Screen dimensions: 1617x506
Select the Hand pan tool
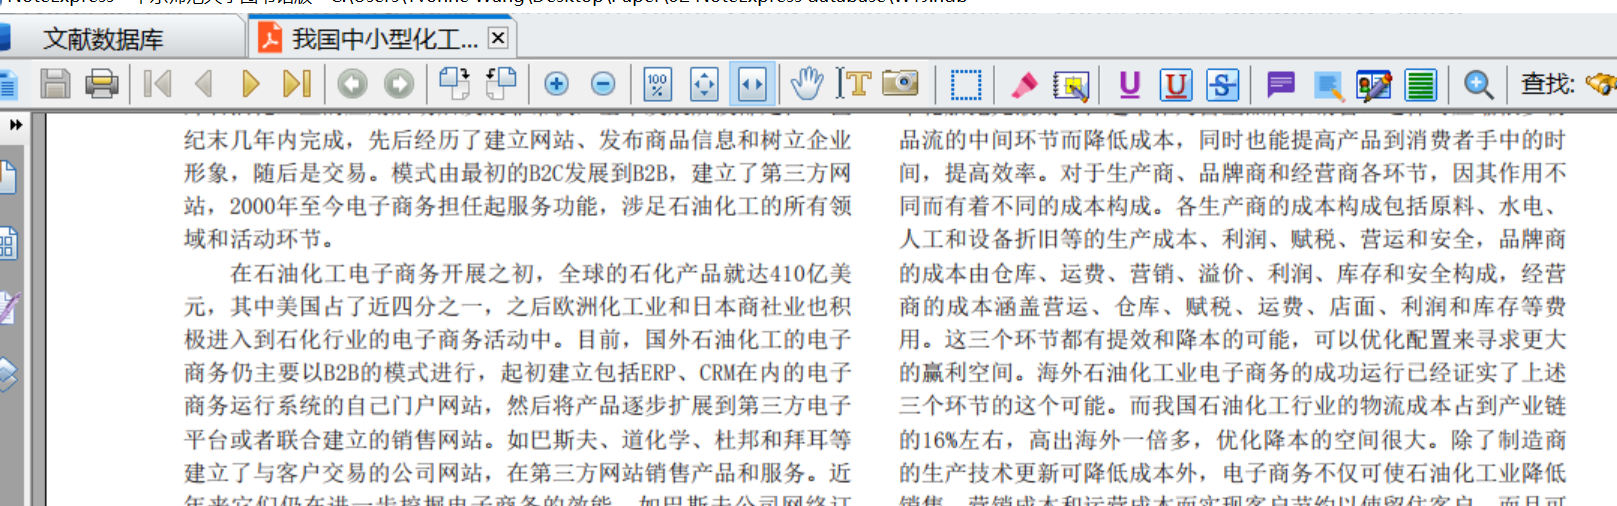tap(807, 84)
